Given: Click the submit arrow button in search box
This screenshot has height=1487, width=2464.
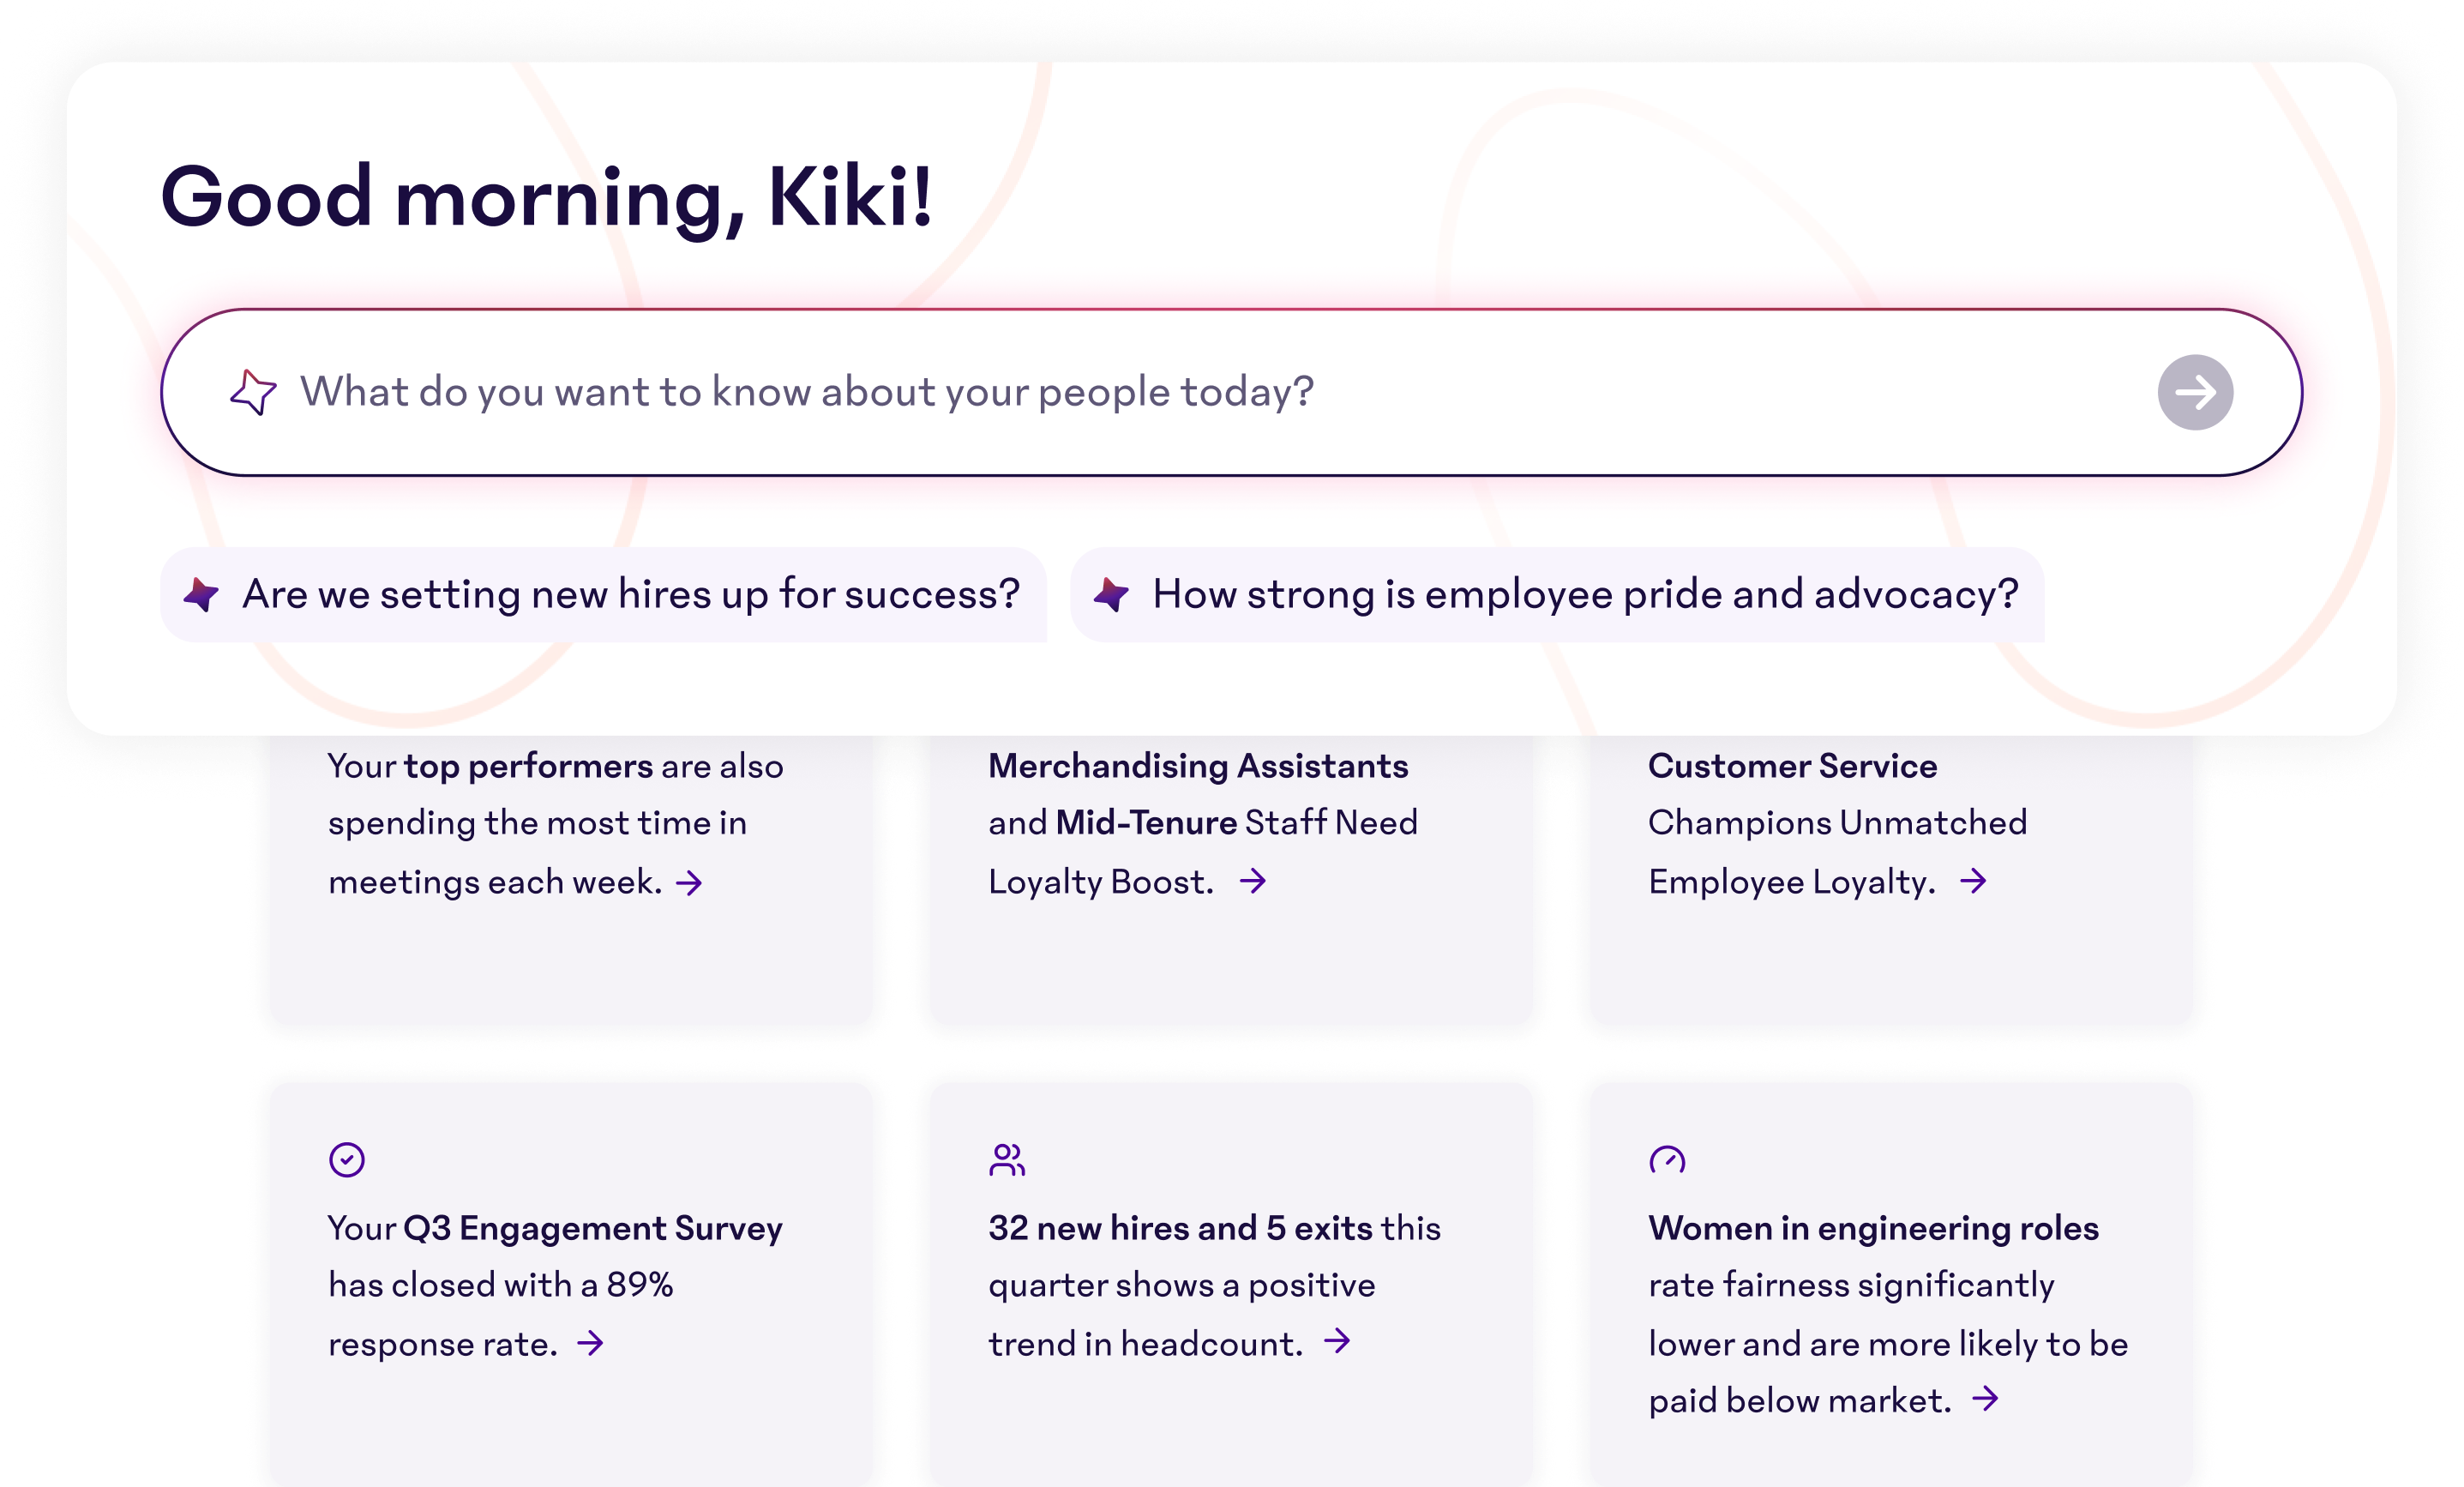Looking at the screenshot, I should tap(2194, 392).
